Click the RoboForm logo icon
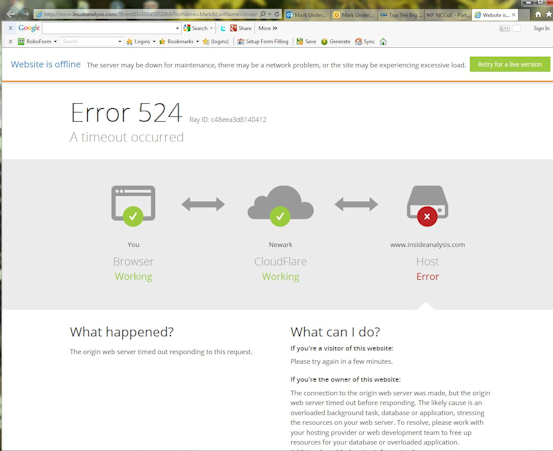 pos(21,42)
